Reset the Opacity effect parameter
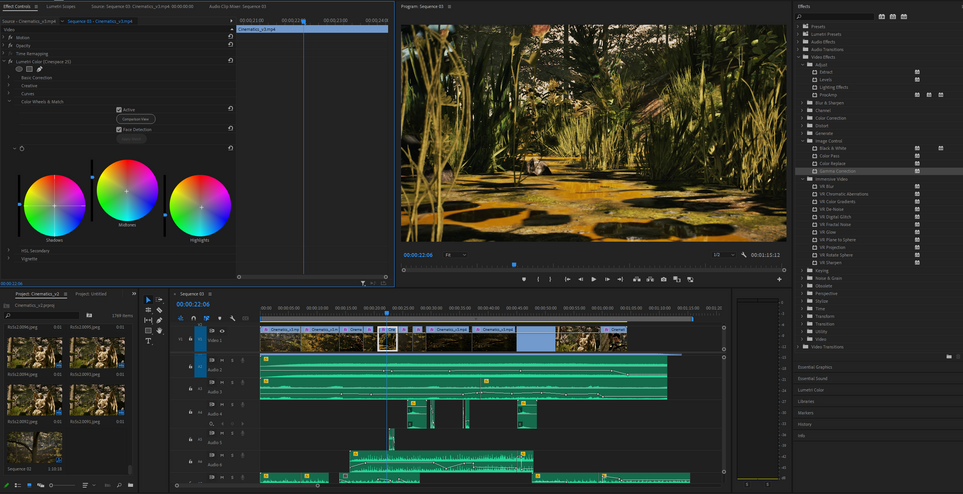Screen dimensions: 963x494 click(x=231, y=45)
